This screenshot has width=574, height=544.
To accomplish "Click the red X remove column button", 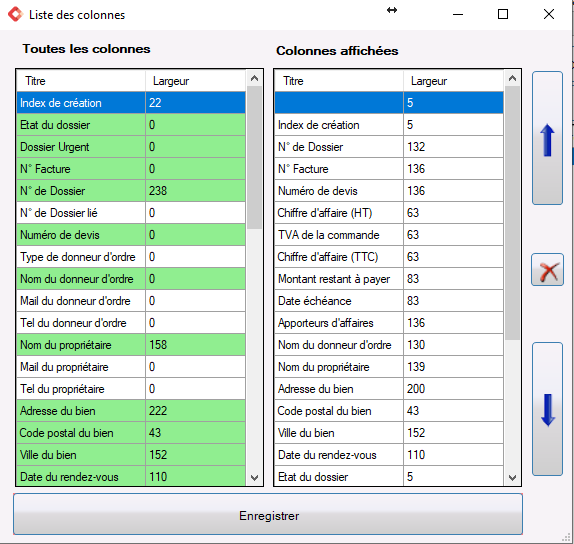I will pyautogui.click(x=547, y=269).
